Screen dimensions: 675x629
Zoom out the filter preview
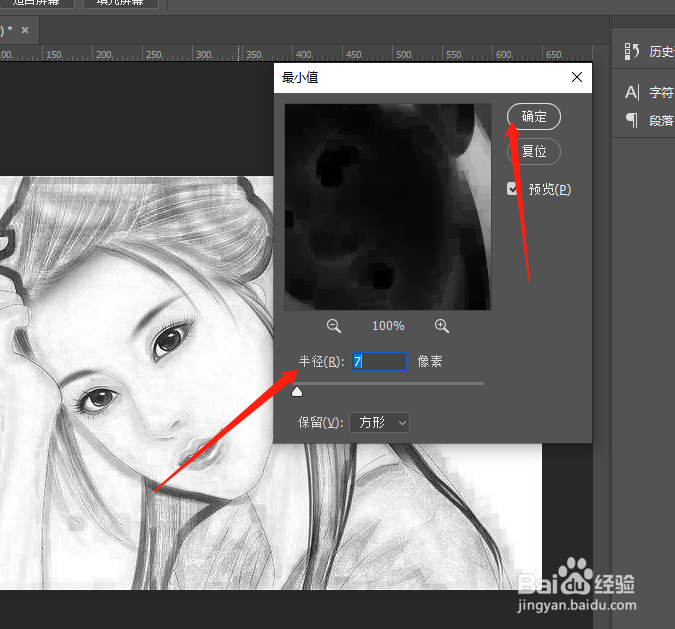(x=334, y=326)
